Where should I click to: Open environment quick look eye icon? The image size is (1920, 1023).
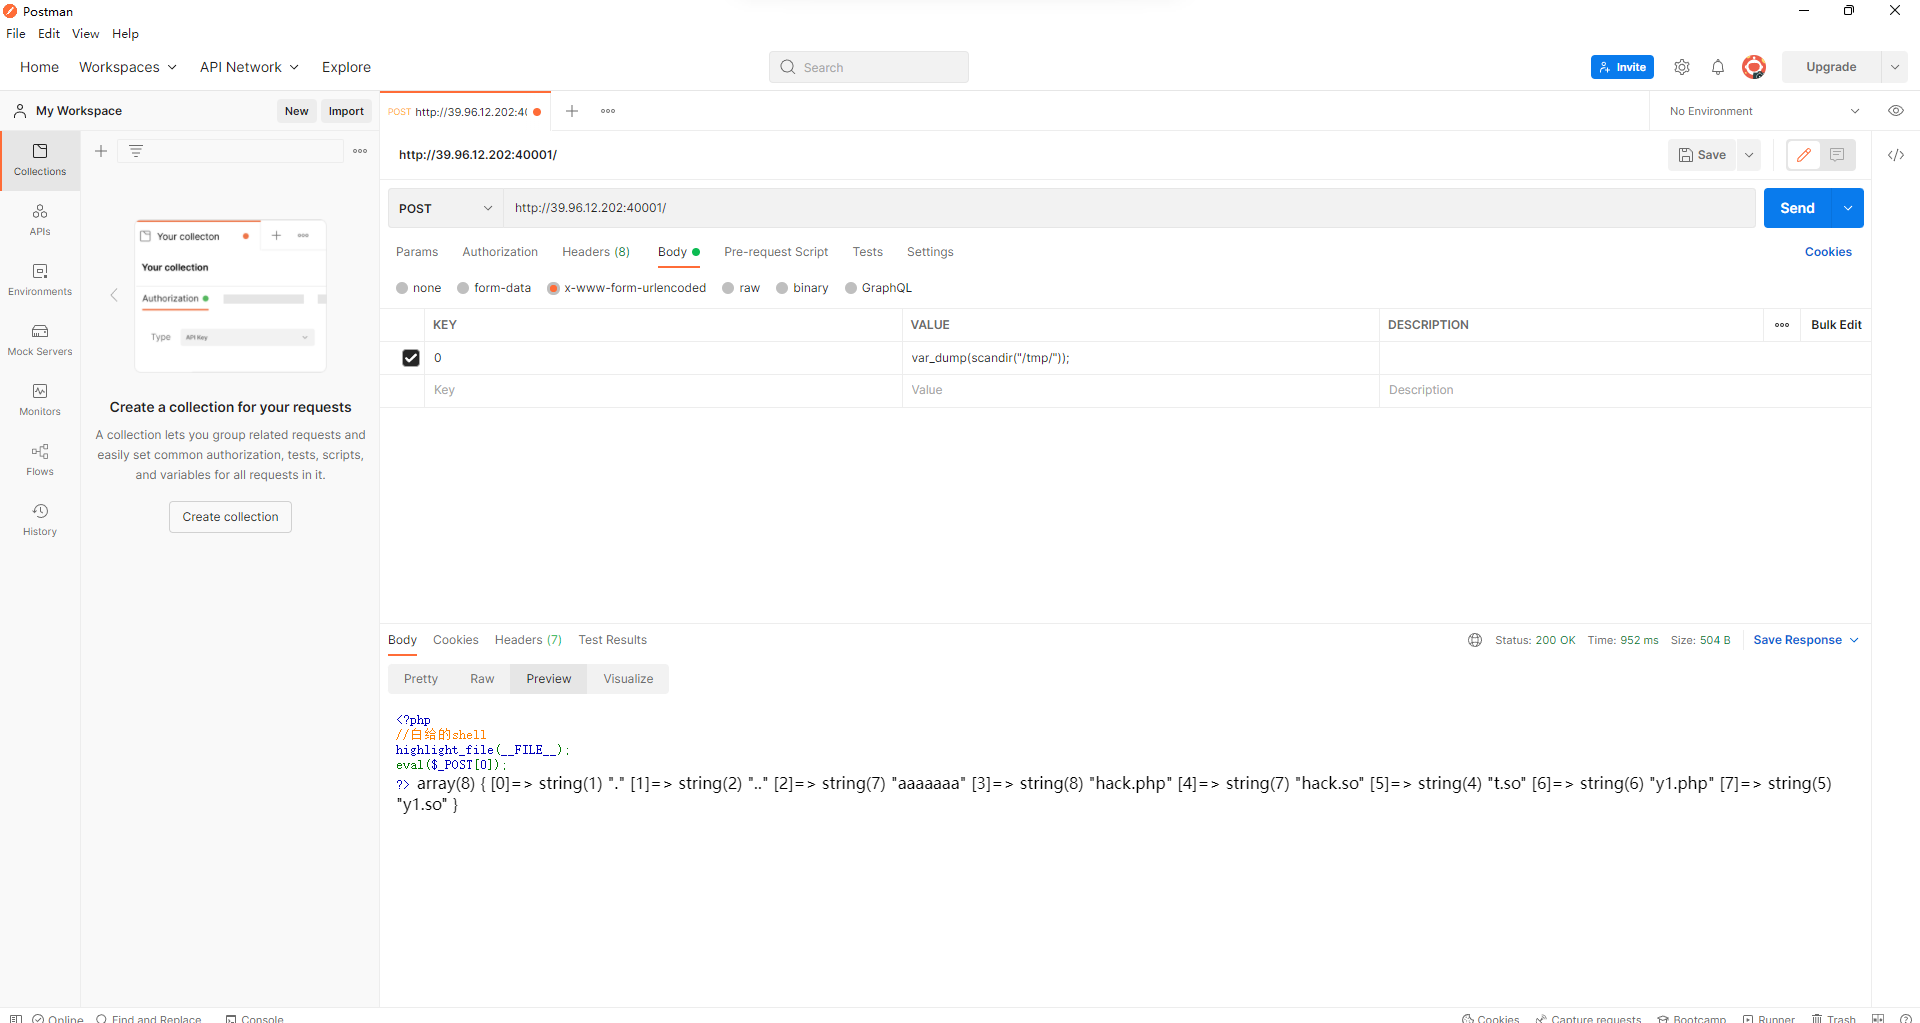1896,111
